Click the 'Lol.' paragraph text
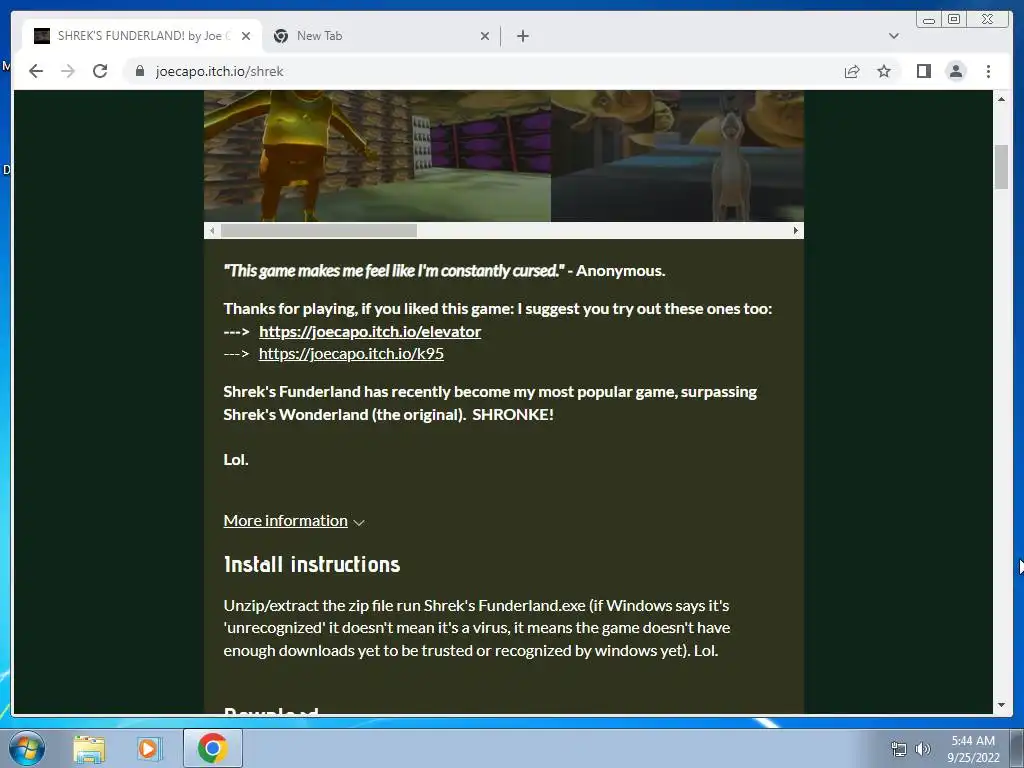This screenshot has height=768, width=1024. click(236, 460)
